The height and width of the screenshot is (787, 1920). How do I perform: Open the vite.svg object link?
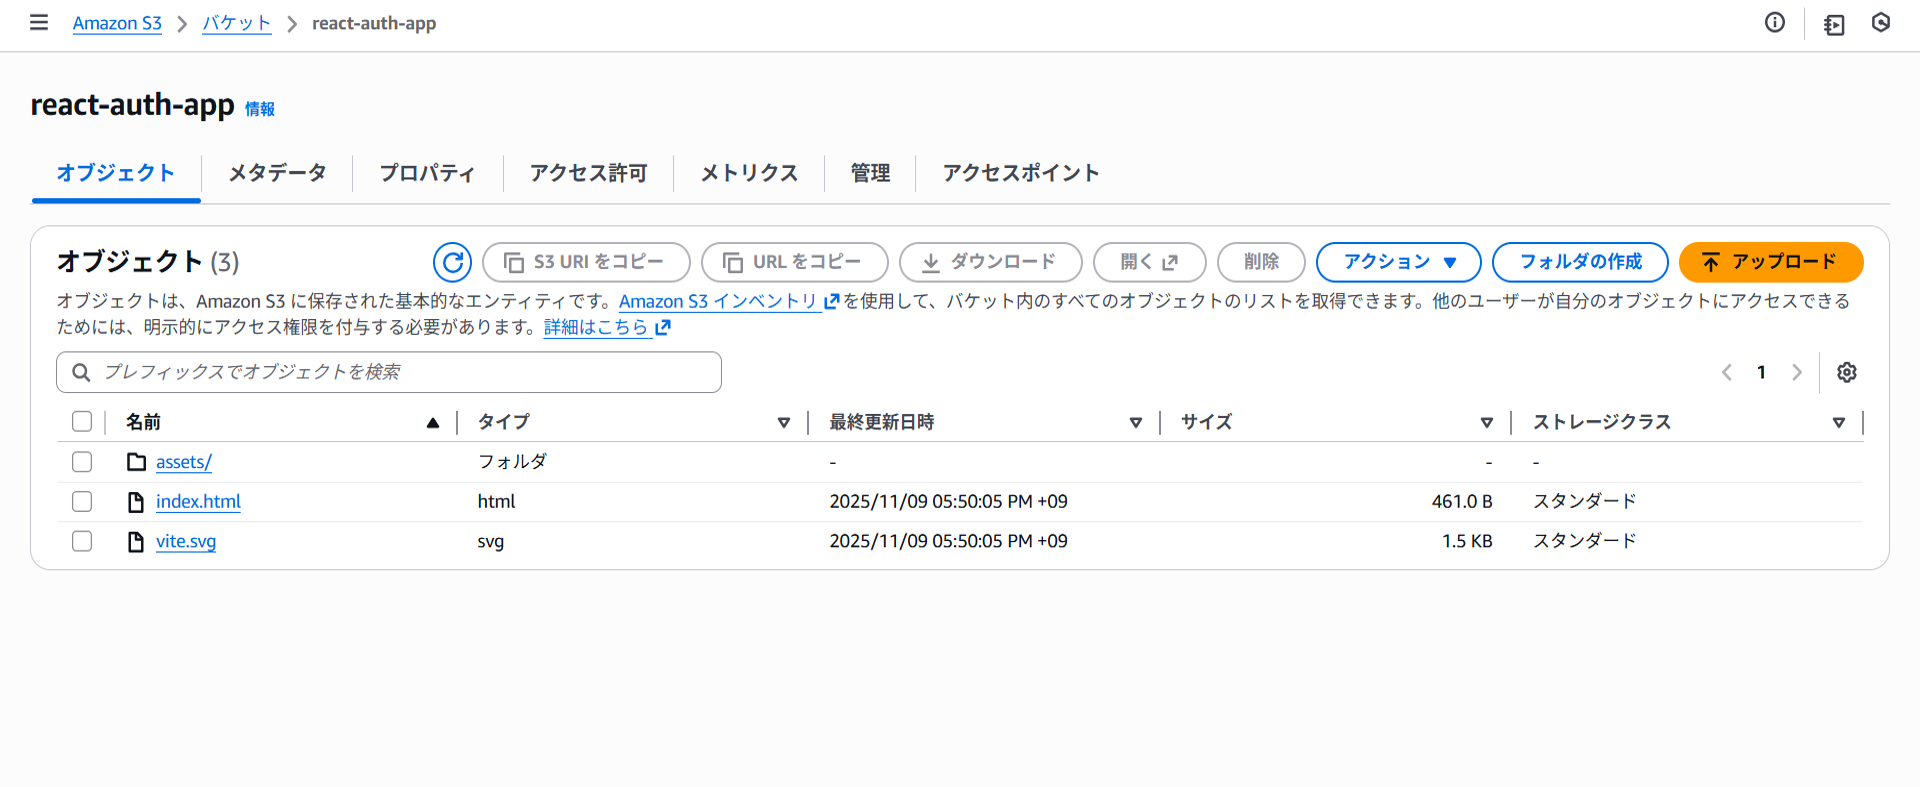click(186, 541)
